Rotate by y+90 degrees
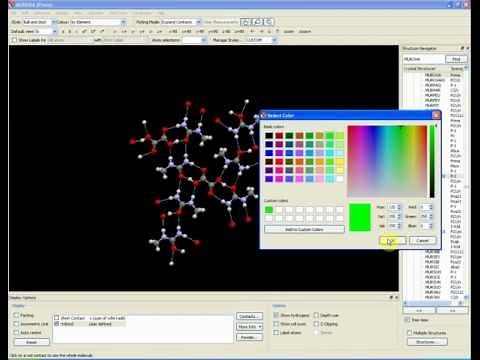The image size is (480, 360). 213,31
